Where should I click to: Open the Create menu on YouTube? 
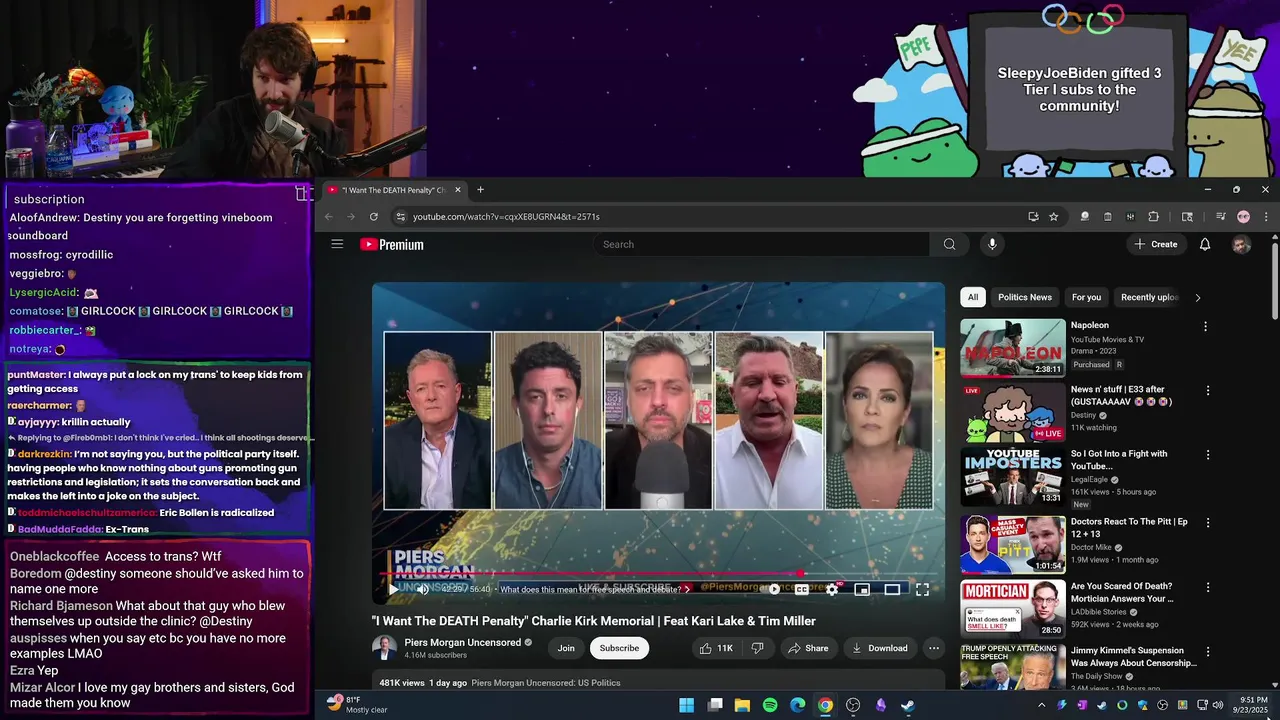(1156, 244)
